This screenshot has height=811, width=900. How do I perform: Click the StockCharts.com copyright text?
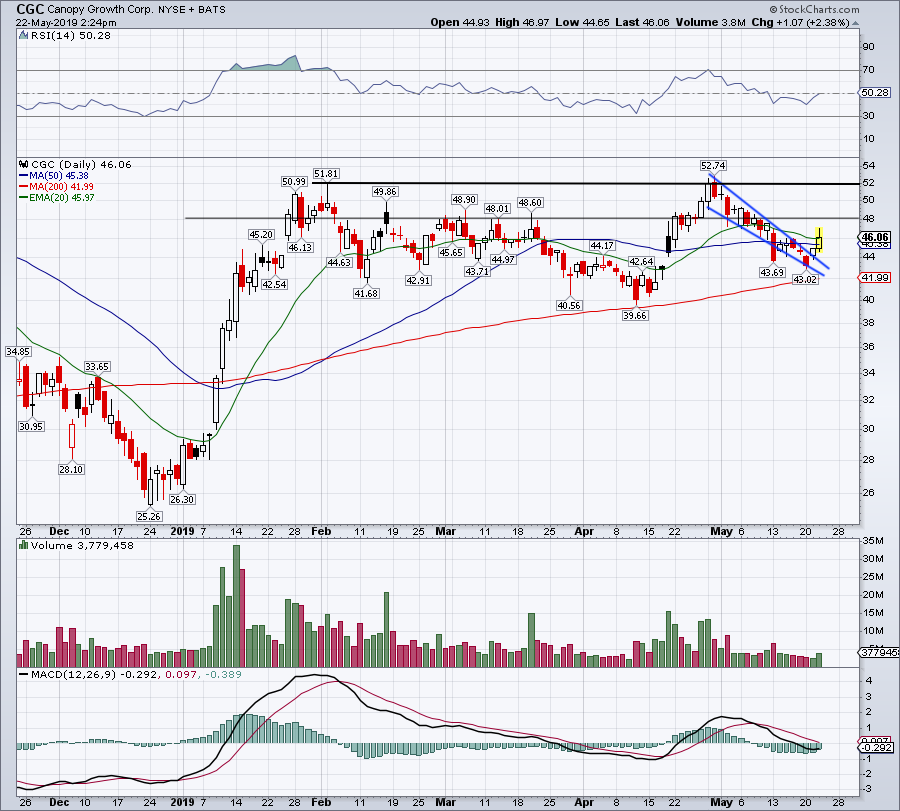tap(814, 9)
